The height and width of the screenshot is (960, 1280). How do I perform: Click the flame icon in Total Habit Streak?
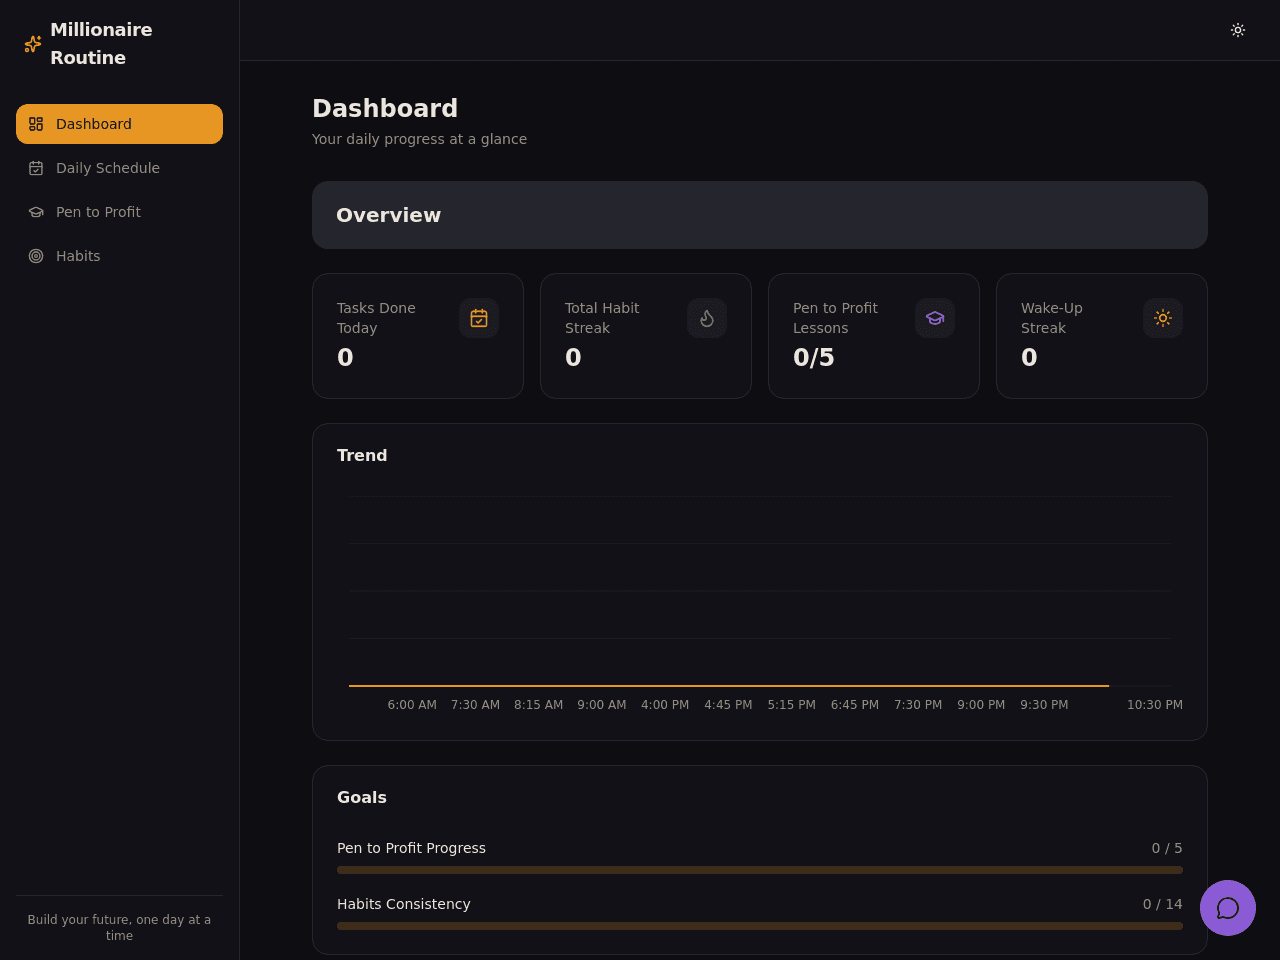pyautogui.click(x=707, y=318)
